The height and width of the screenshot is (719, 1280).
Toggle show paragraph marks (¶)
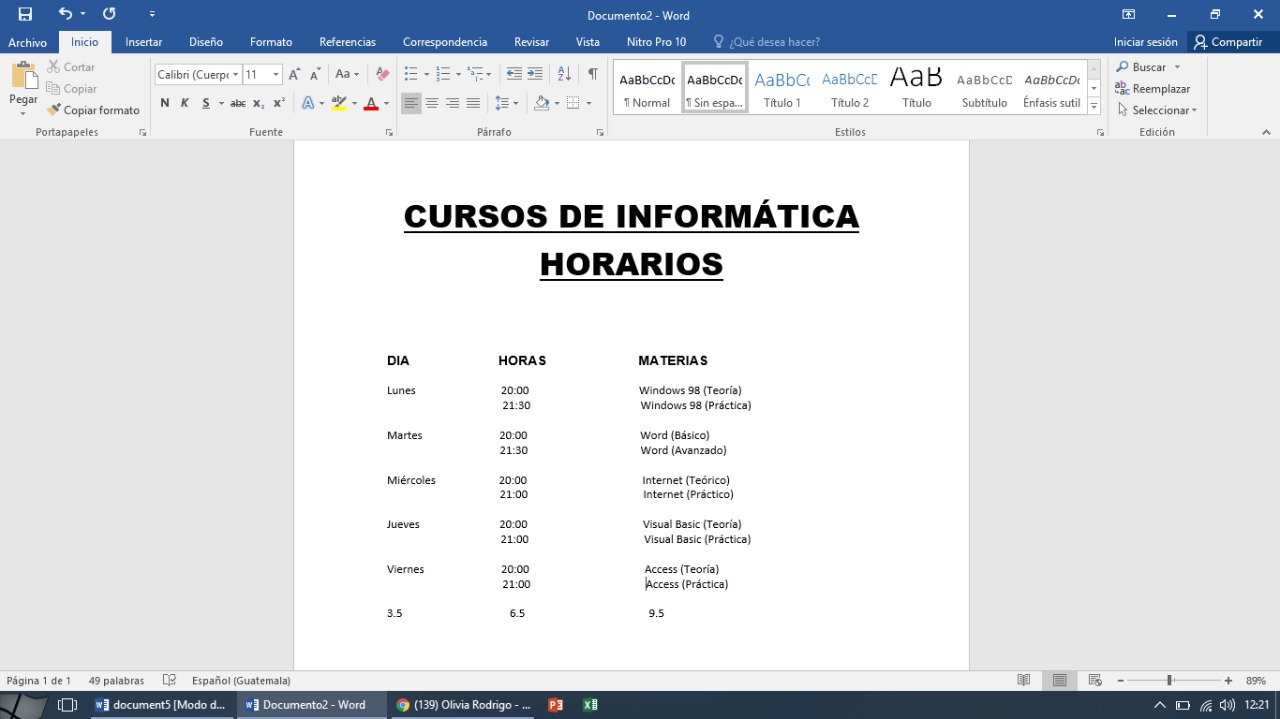click(x=593, y=74)
